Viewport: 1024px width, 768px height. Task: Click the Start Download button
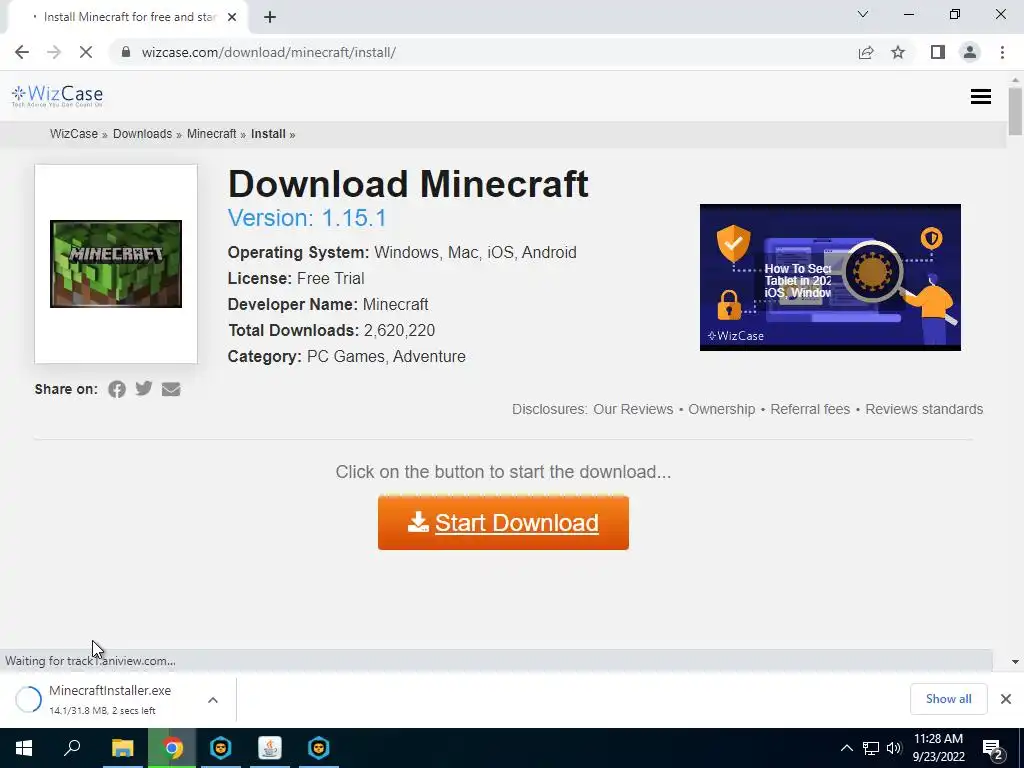(503, 522)
